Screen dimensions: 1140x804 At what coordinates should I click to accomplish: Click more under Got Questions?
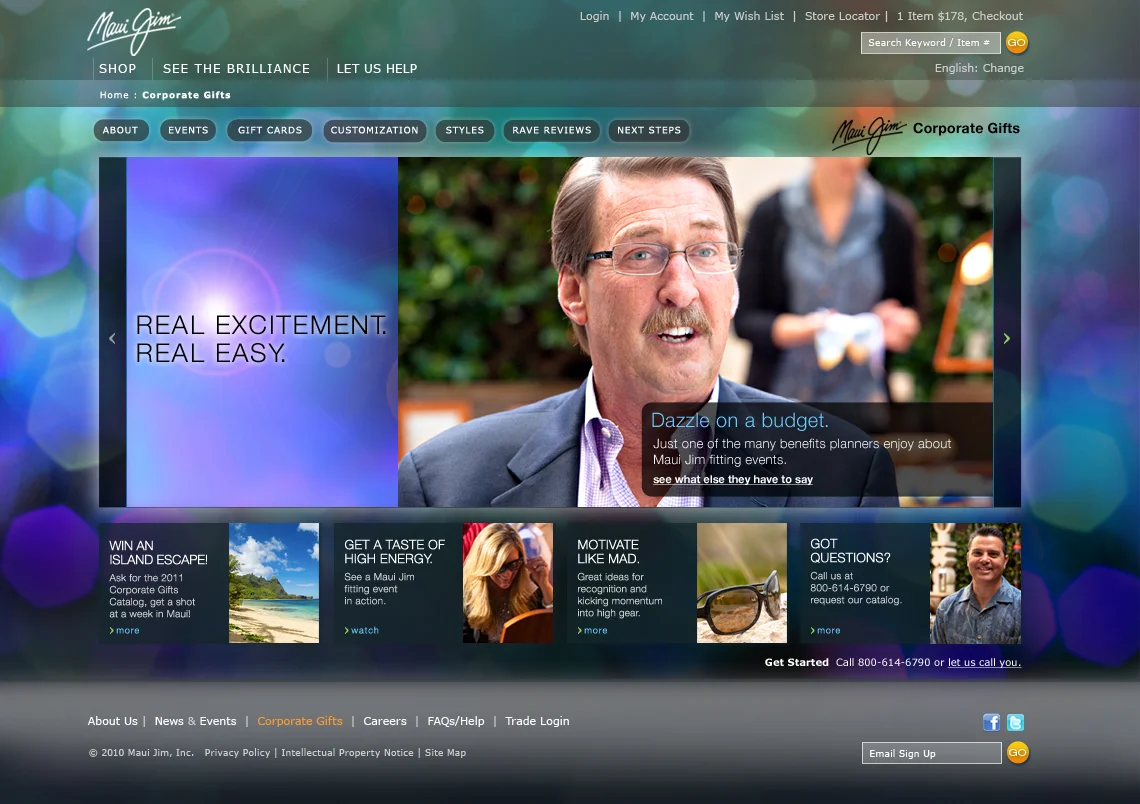tap(825, 630)
